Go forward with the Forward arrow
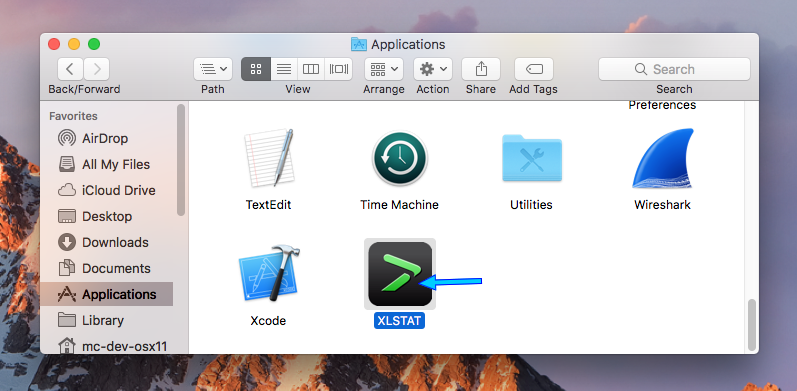Screen dimensions: 797x391 97,69
